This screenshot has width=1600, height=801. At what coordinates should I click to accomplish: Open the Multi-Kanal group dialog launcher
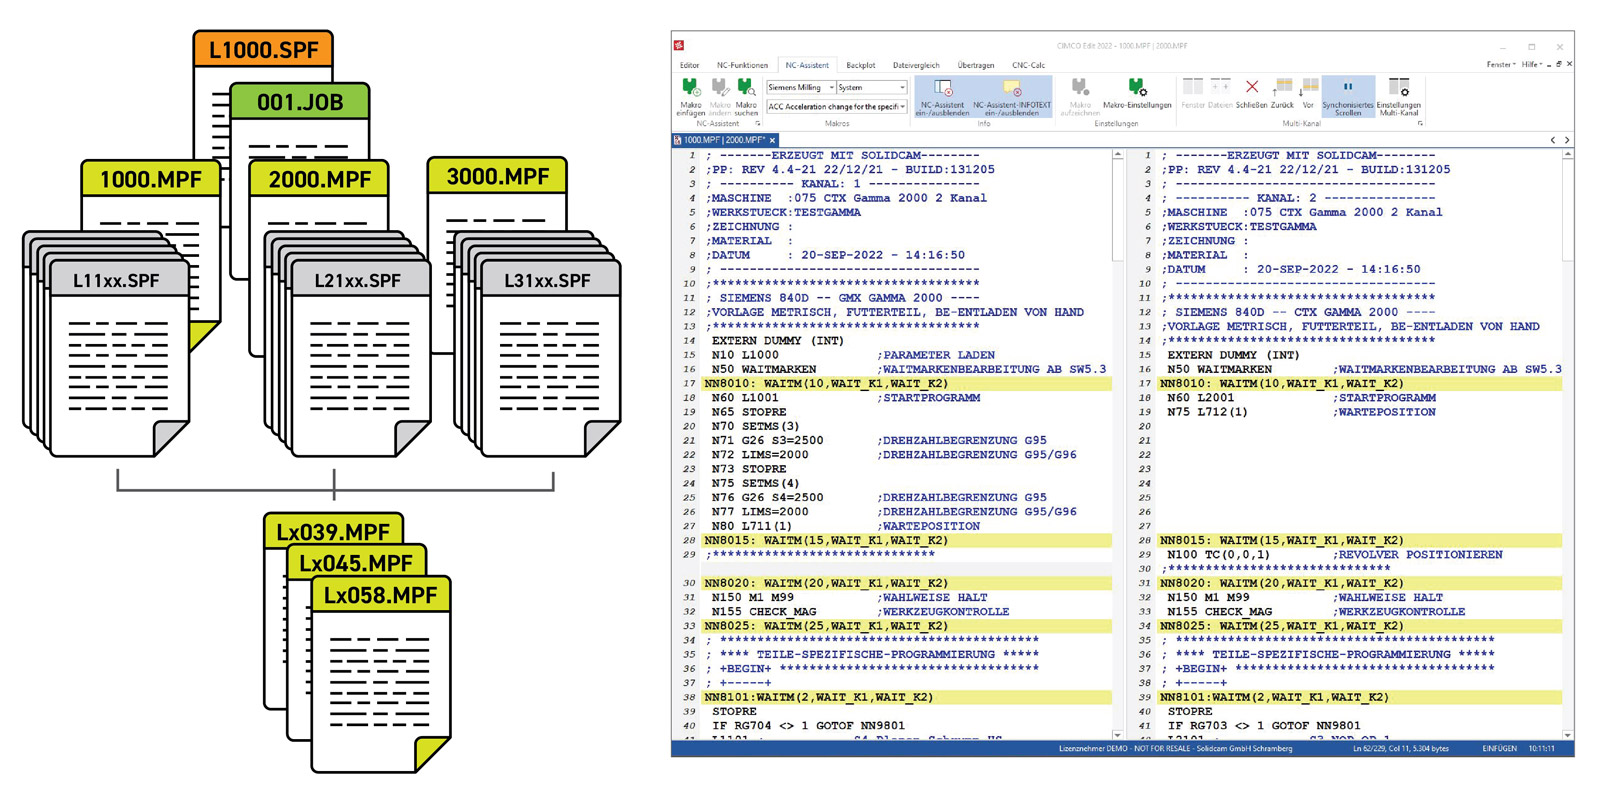point(1420,124)
